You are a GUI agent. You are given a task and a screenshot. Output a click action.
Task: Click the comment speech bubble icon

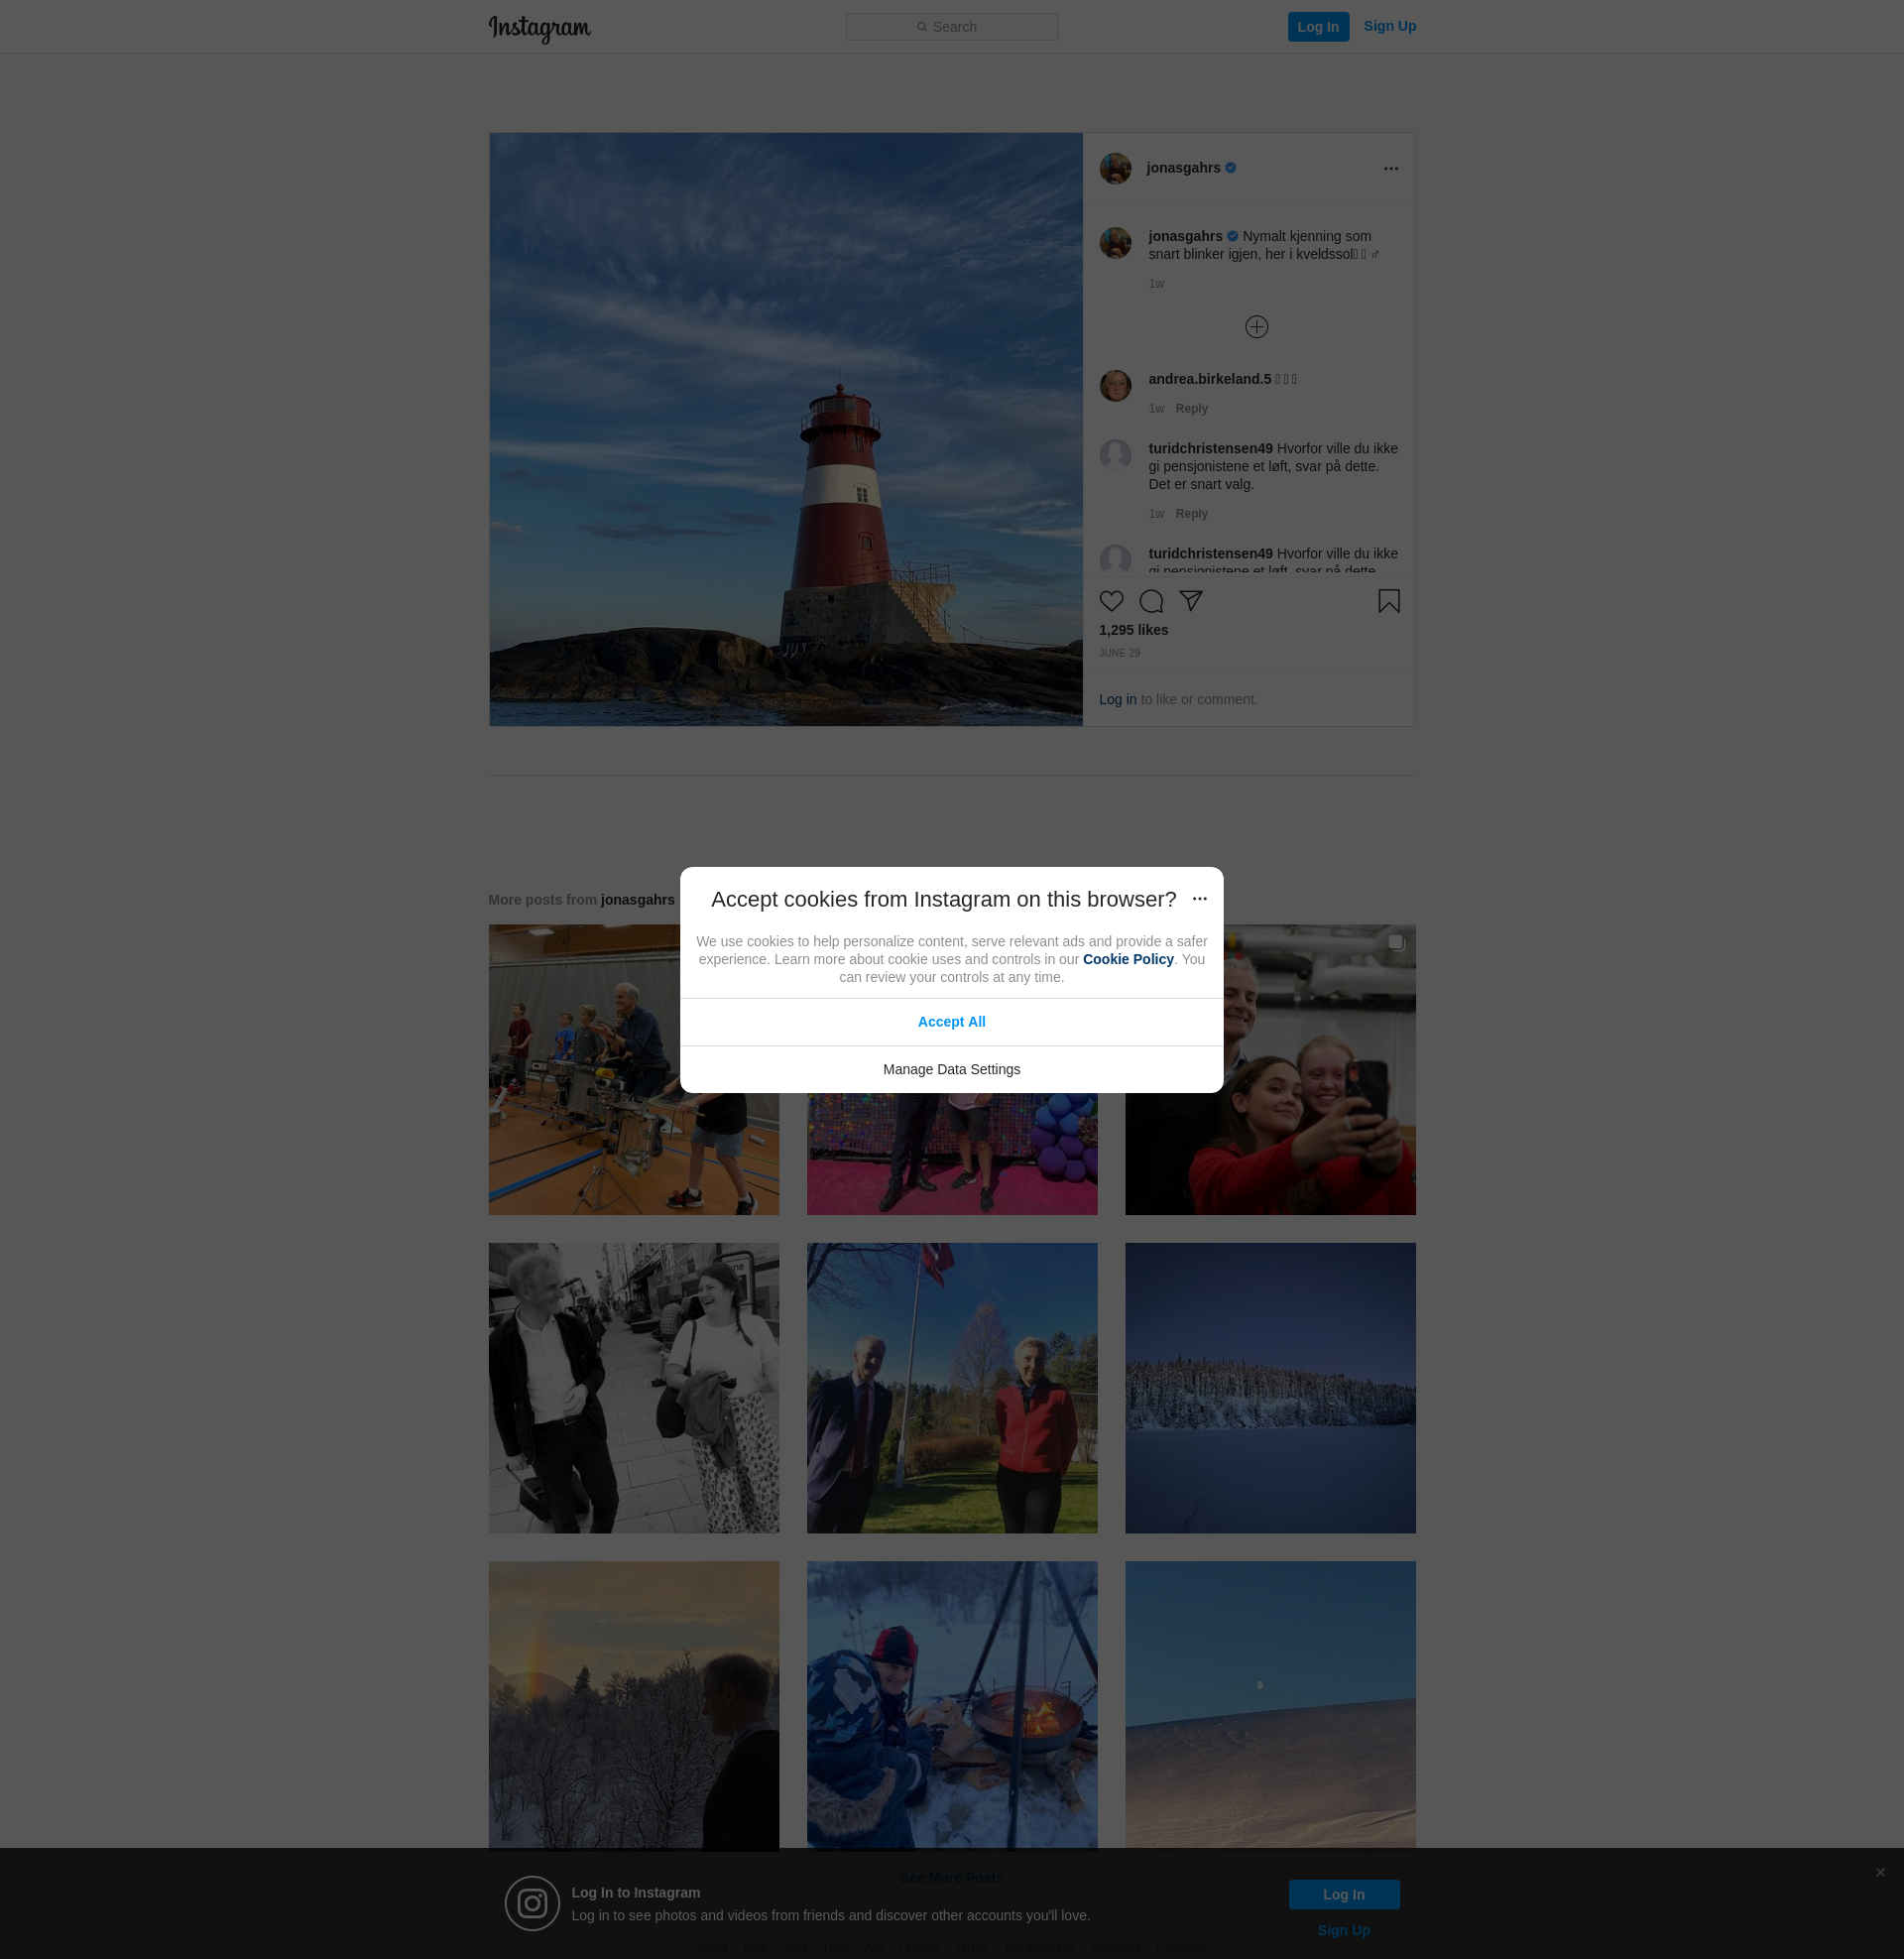pos(1151,601)
